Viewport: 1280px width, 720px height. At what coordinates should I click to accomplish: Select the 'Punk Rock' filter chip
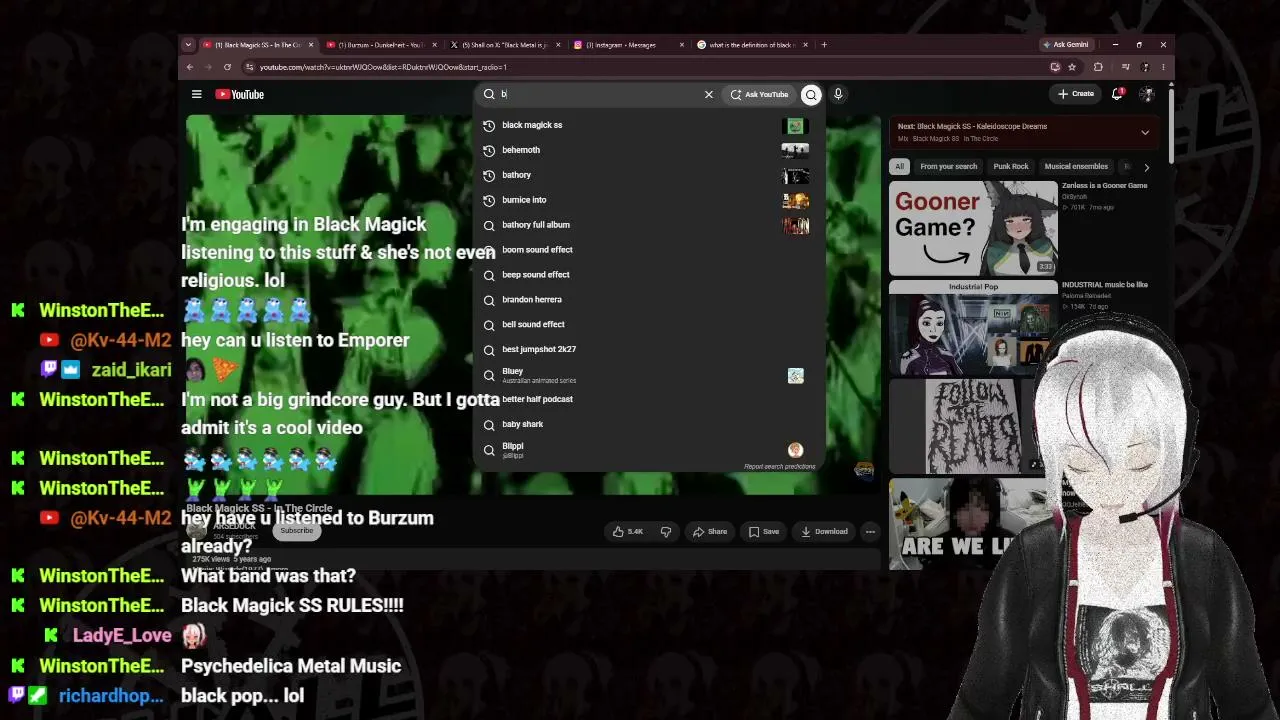pos(1011,166)
